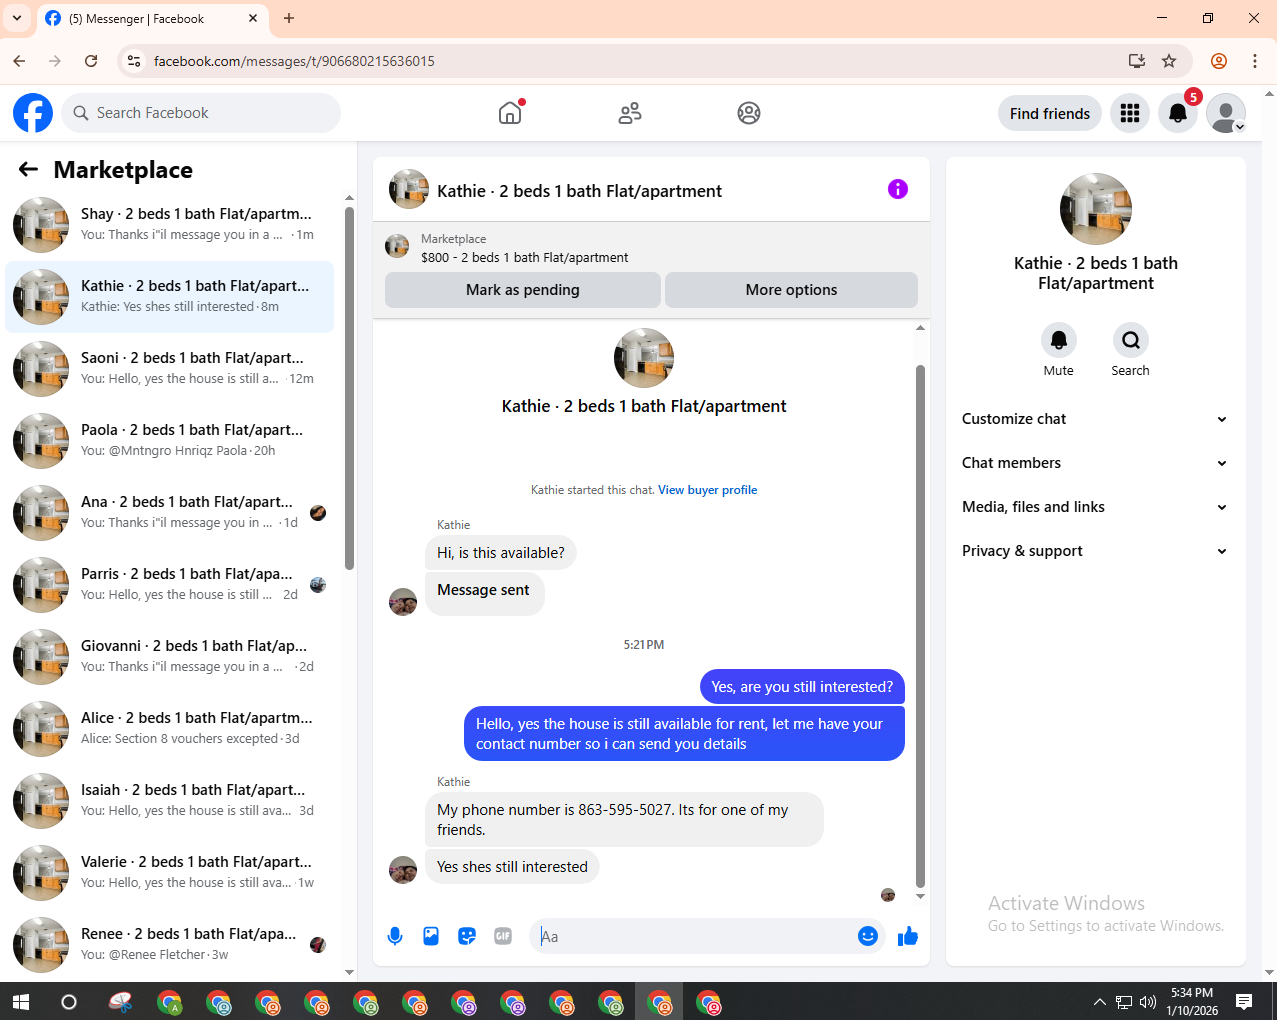The image size is (1277, 1020).
Task: Go back from Marketplace with arrow
Action: click(x=28, y=170)
